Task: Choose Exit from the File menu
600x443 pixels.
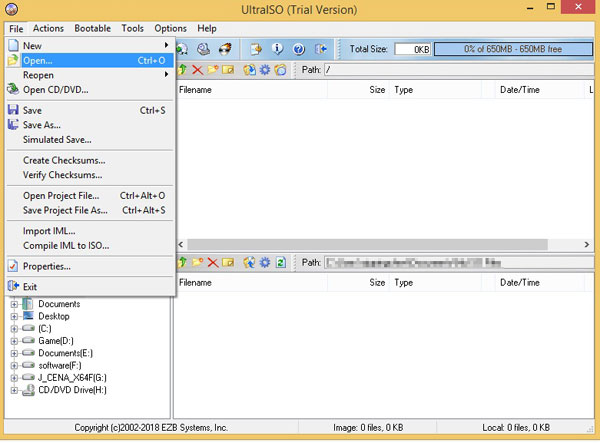Action: tap(90, 287)
